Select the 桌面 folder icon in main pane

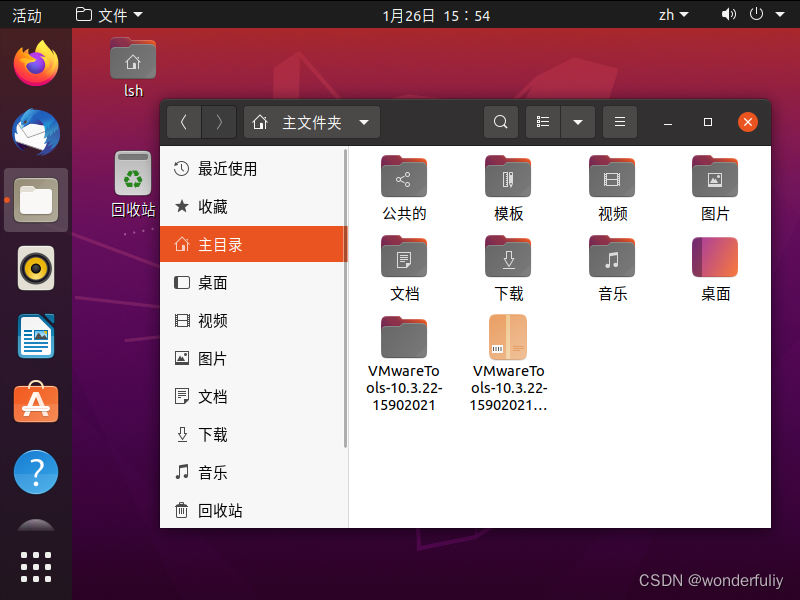click(715, 257)
